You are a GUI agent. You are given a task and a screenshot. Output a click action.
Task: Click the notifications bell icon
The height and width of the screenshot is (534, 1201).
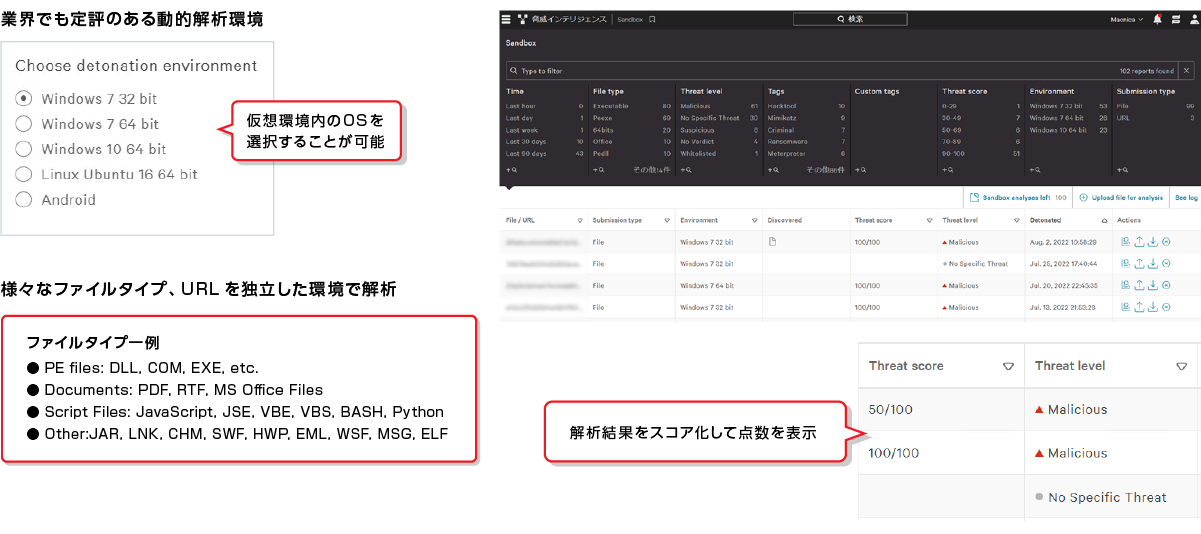(1158, 19)
